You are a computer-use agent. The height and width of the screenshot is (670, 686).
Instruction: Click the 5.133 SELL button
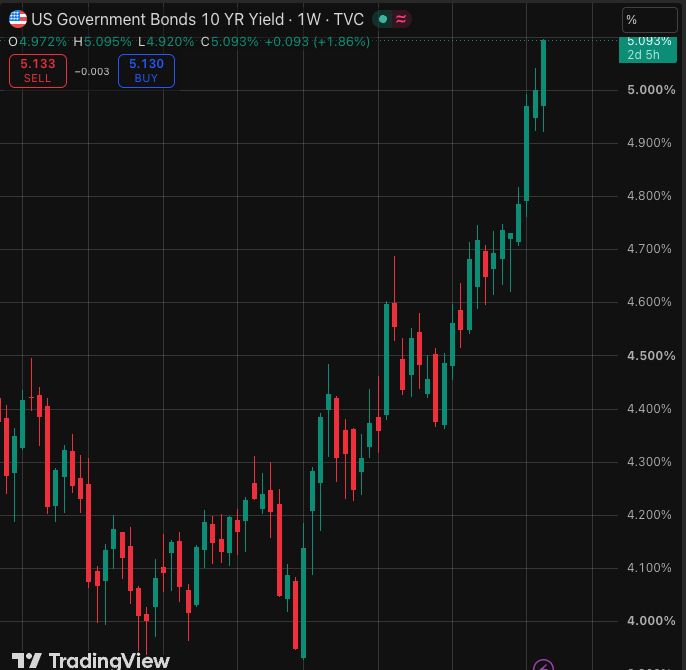38,71
